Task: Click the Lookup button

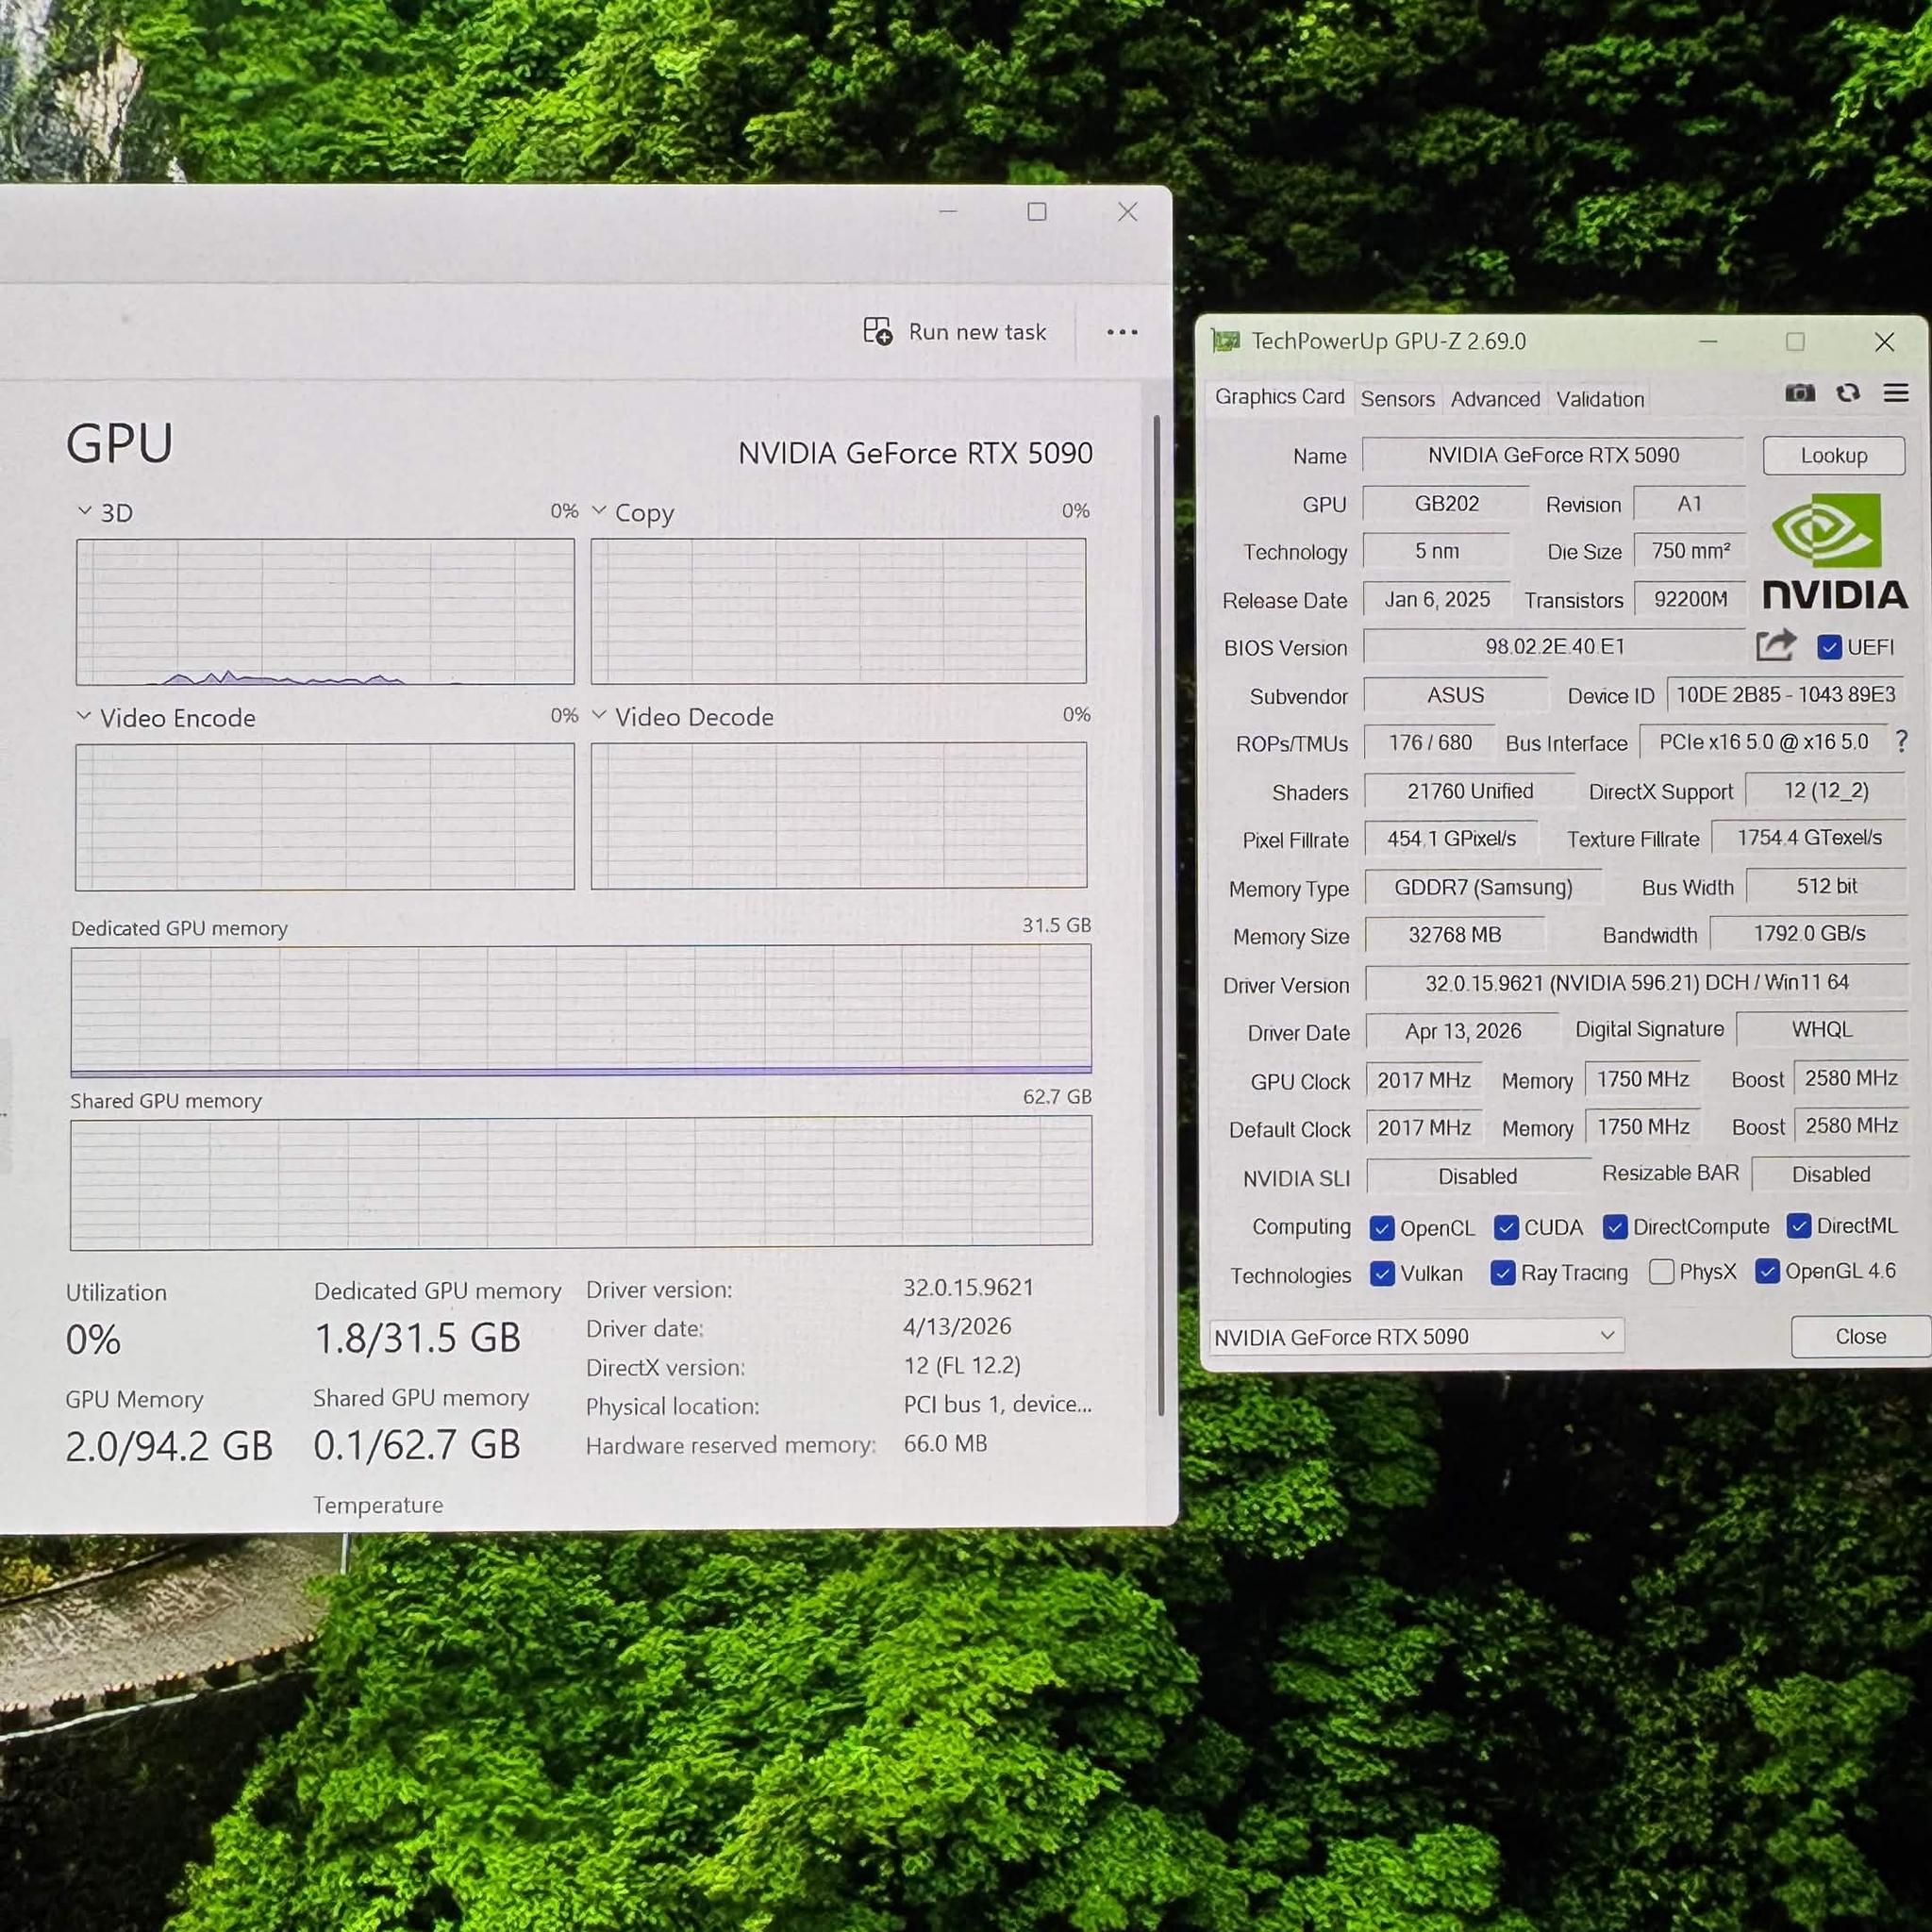Action: [x=1834, y=456]
